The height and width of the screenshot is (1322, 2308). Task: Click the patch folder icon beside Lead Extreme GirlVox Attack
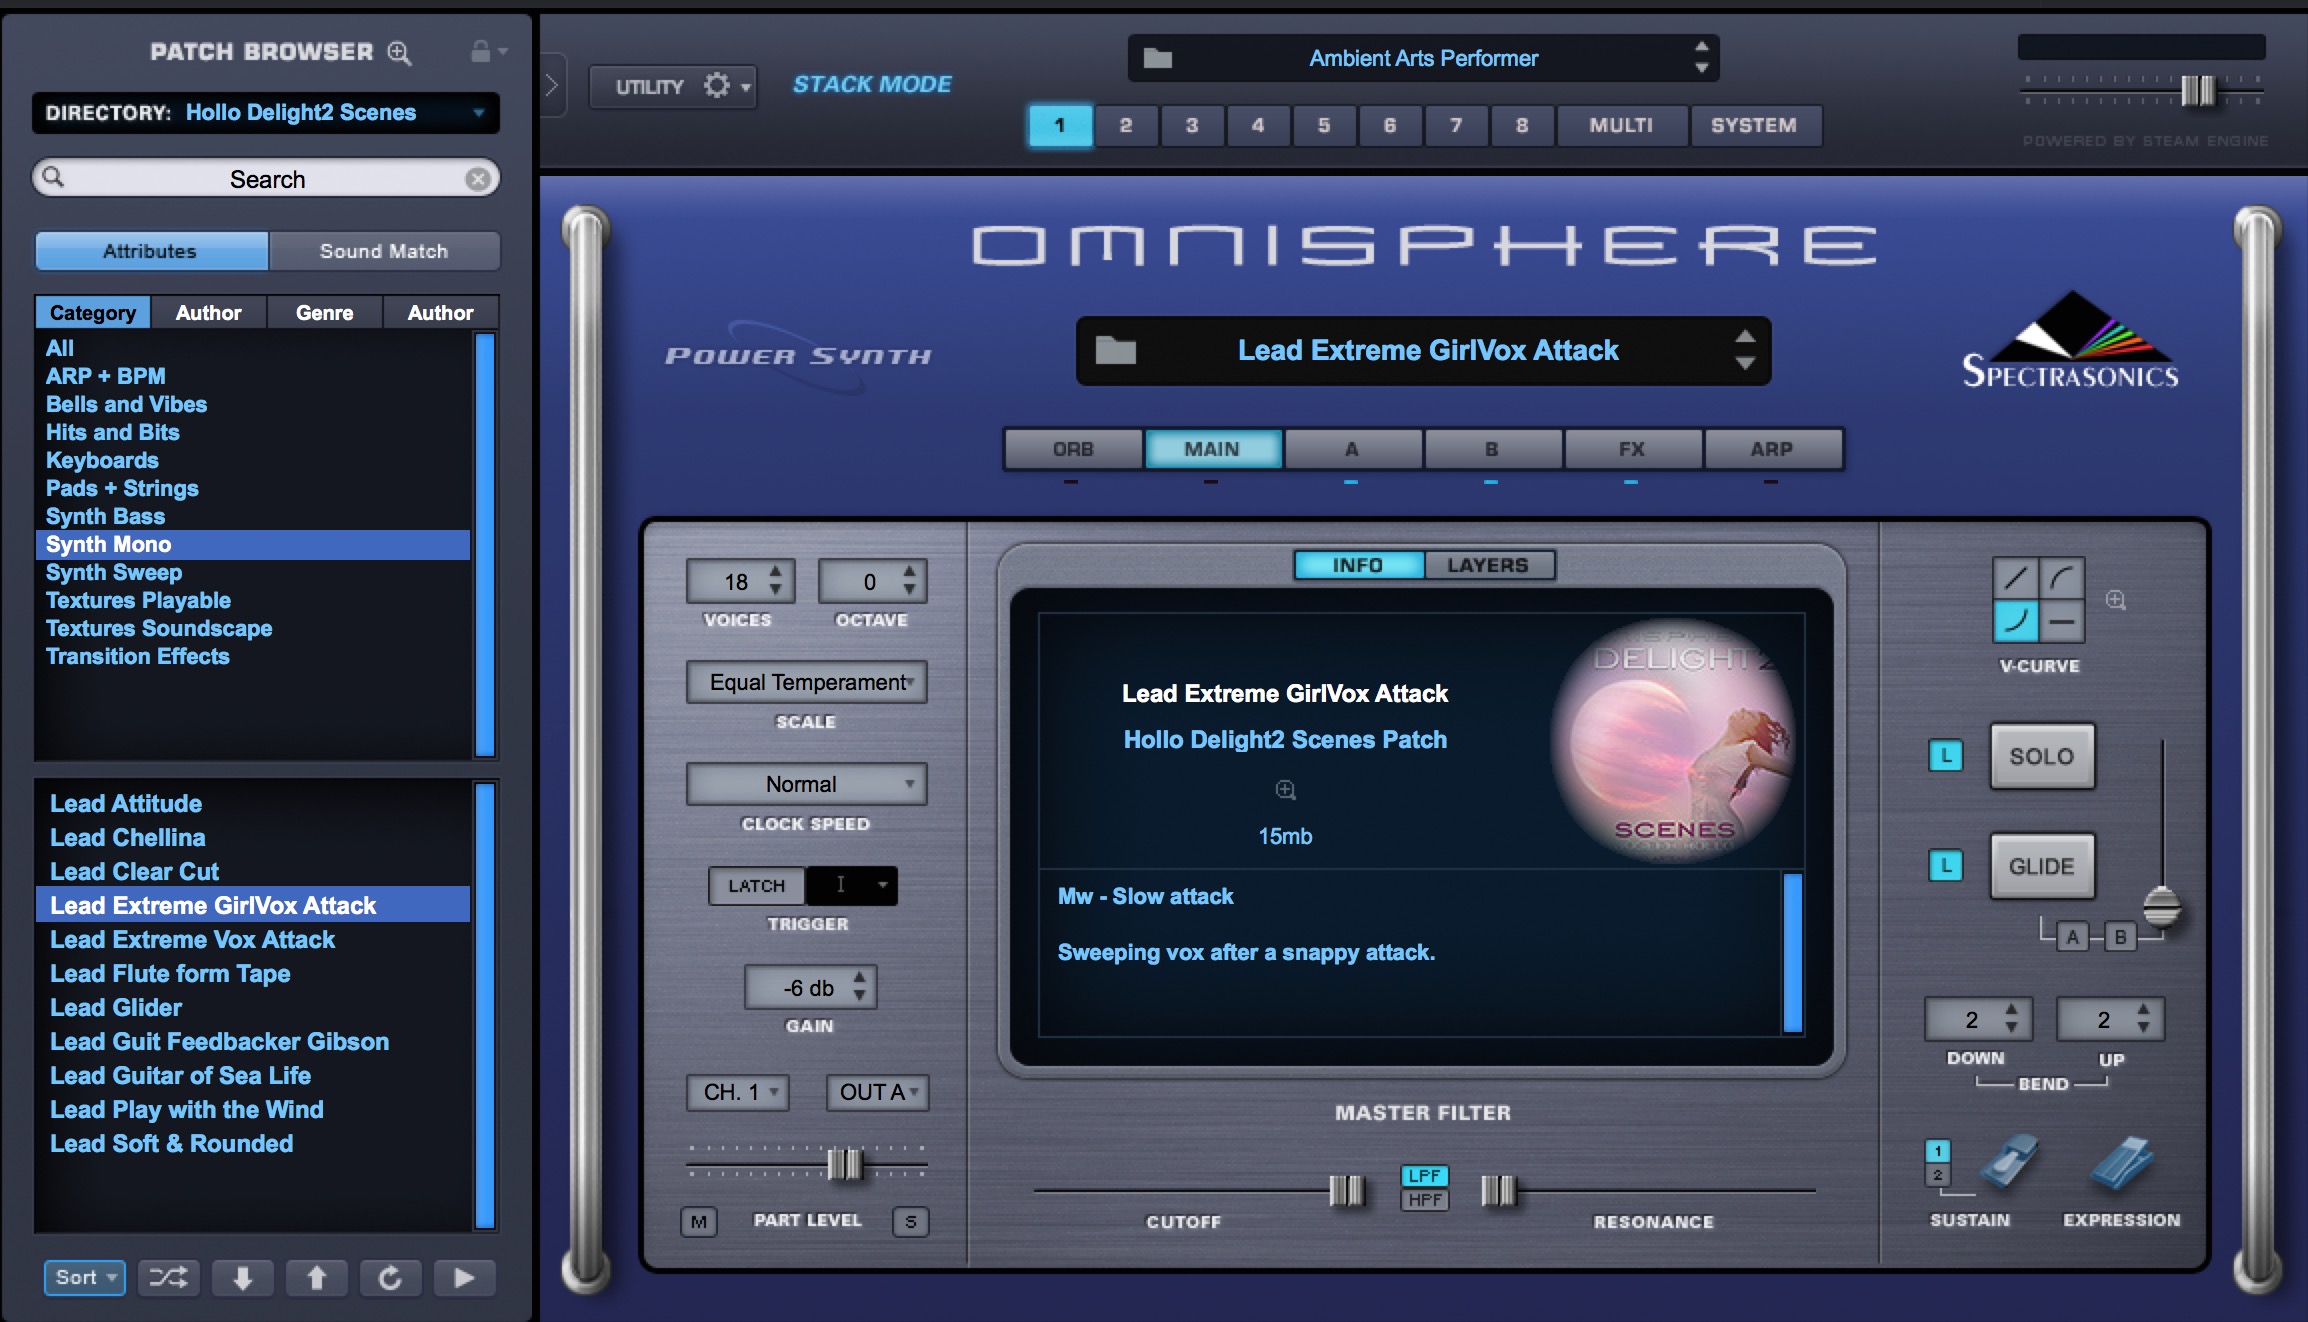(x=1115, y=351)
